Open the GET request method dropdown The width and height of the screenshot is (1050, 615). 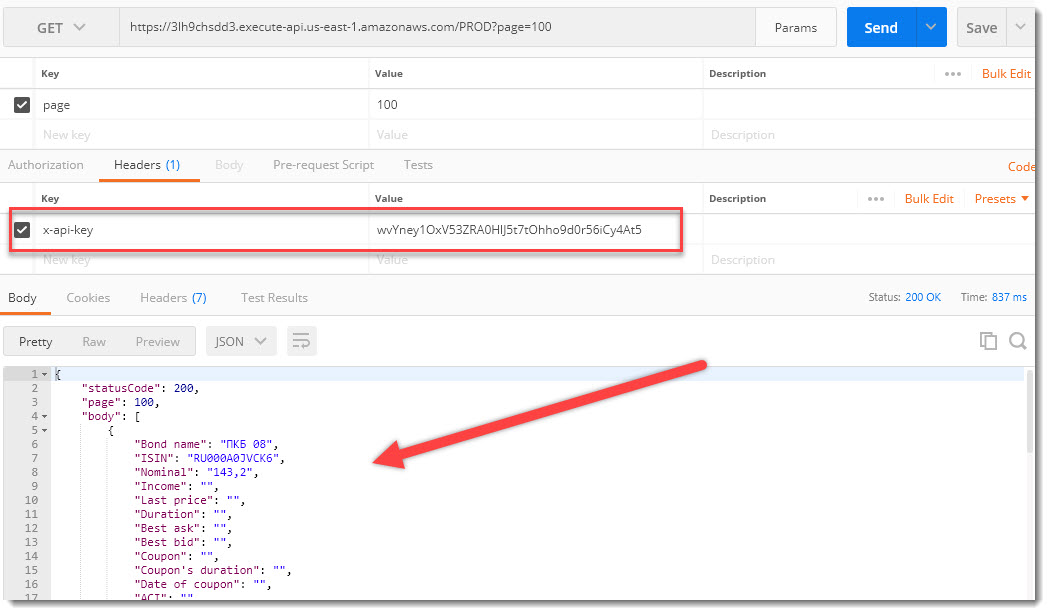pos(60,27)
